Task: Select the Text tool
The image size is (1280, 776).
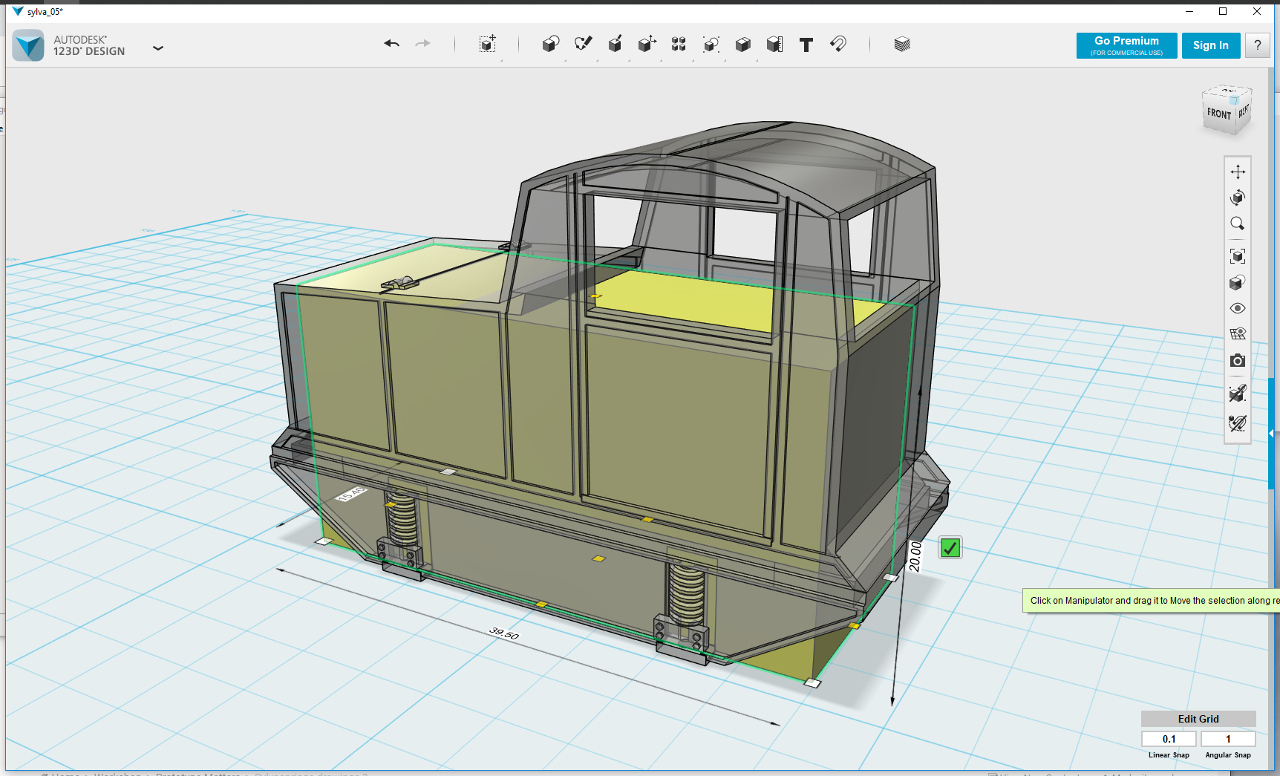Action: pos(806,44)
